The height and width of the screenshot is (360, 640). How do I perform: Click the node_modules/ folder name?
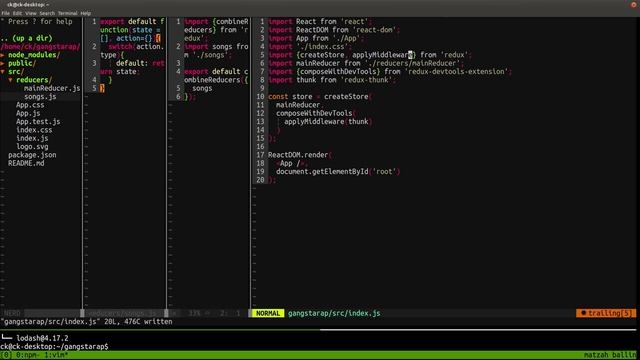[x=34, y=55]
